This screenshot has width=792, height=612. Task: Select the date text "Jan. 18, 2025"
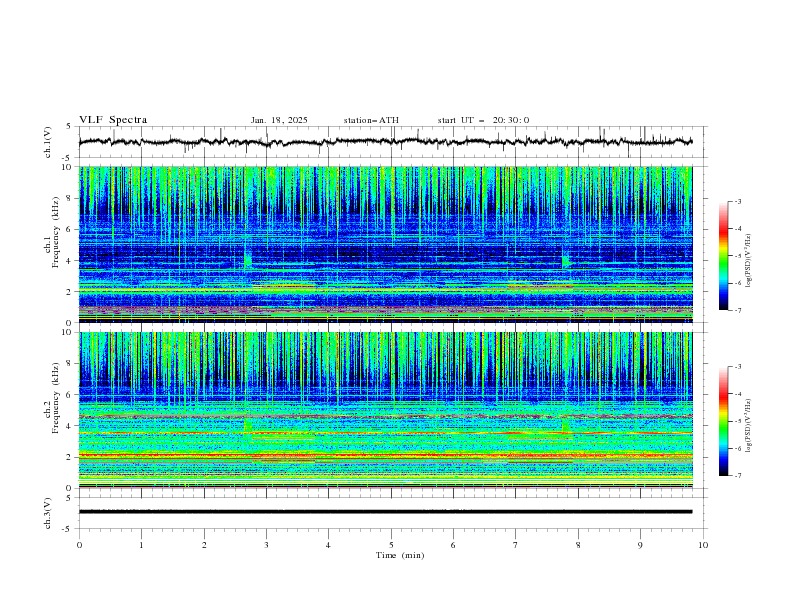[x=279, y=120]
